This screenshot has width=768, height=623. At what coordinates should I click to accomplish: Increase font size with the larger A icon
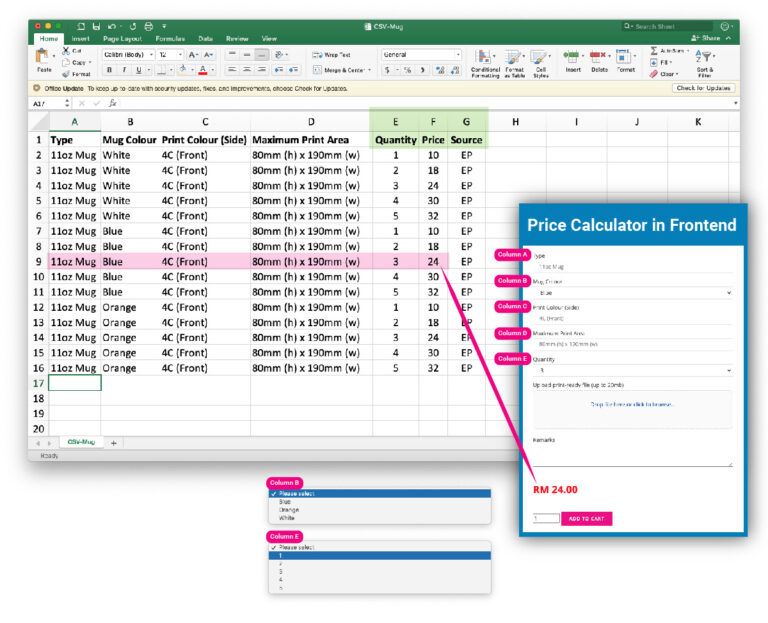click(x=193, y=55)
